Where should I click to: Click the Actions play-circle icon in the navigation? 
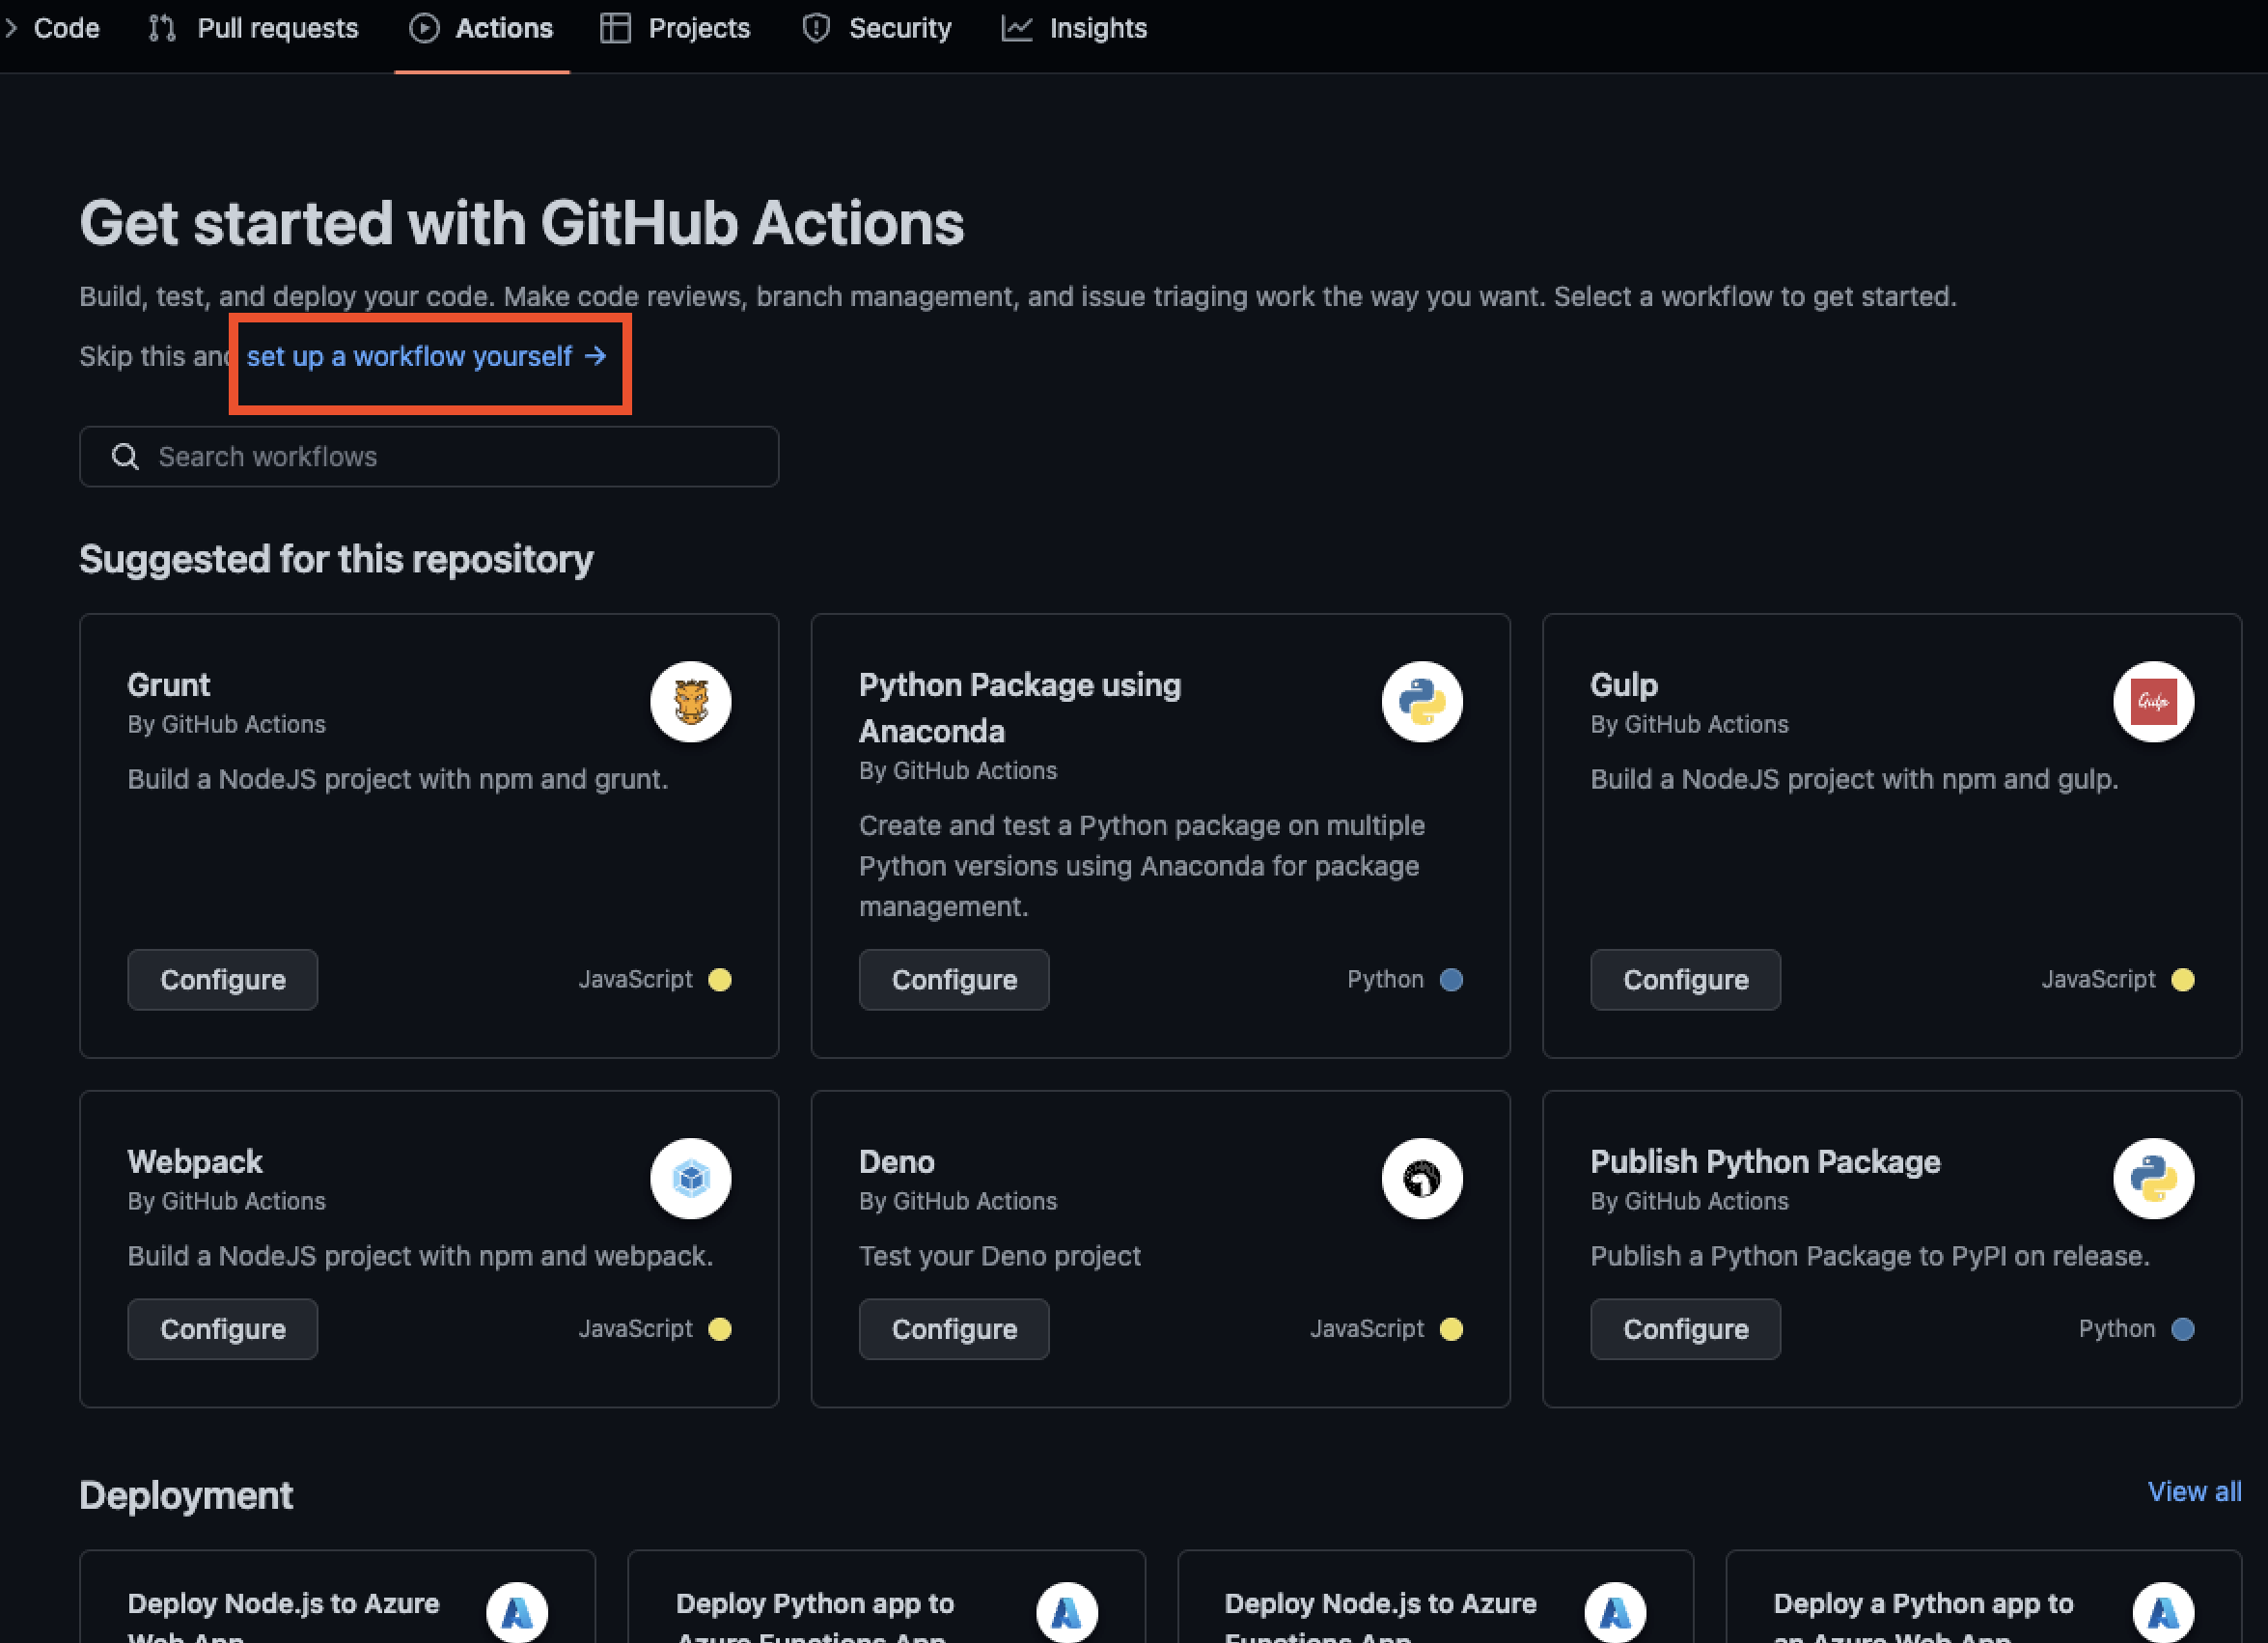click(424, 27)
